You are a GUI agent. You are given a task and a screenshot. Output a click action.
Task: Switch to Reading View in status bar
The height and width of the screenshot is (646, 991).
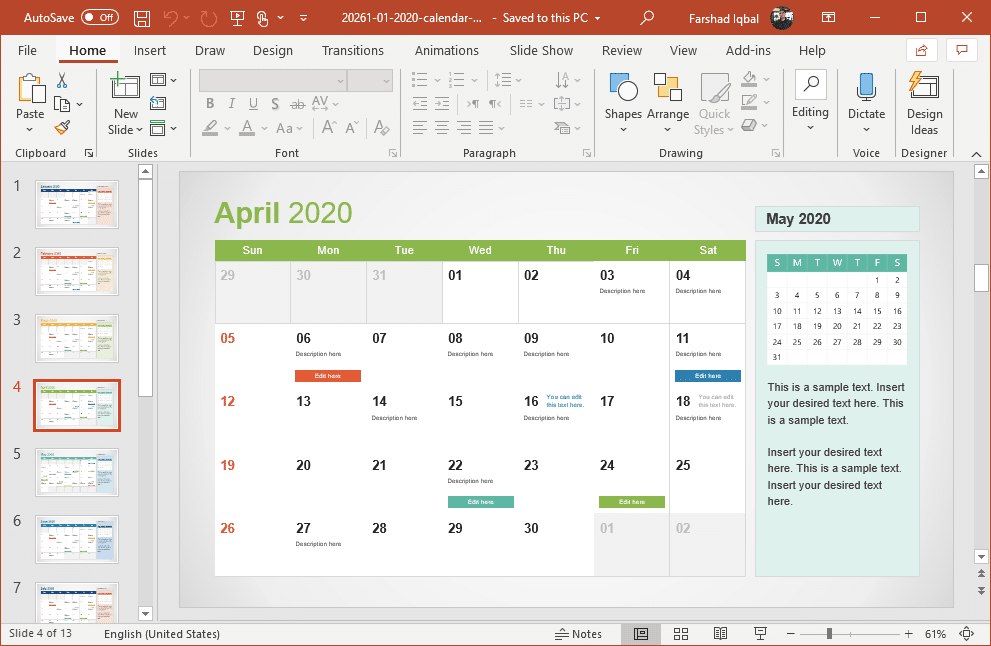[720, 634]
